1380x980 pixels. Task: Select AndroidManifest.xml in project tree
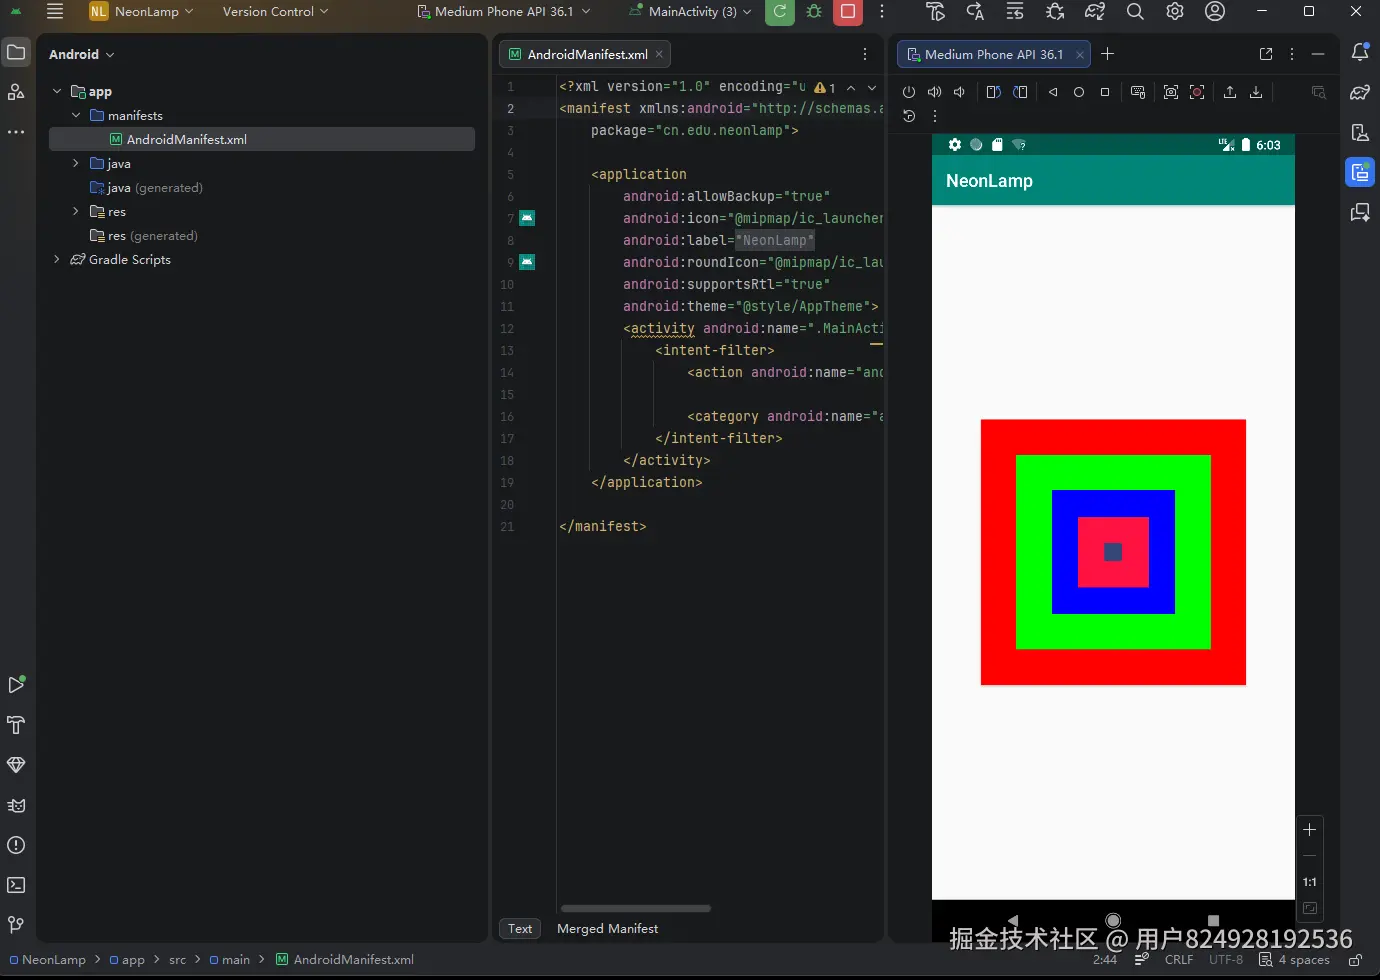pyautogui.click(x=262, y=139)
